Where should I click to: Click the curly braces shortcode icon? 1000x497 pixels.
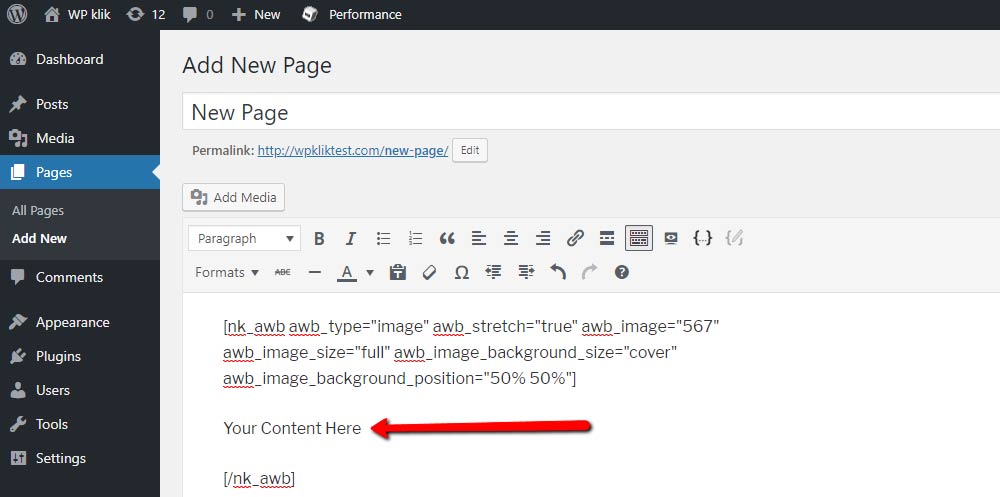click(x=702, y=239)
